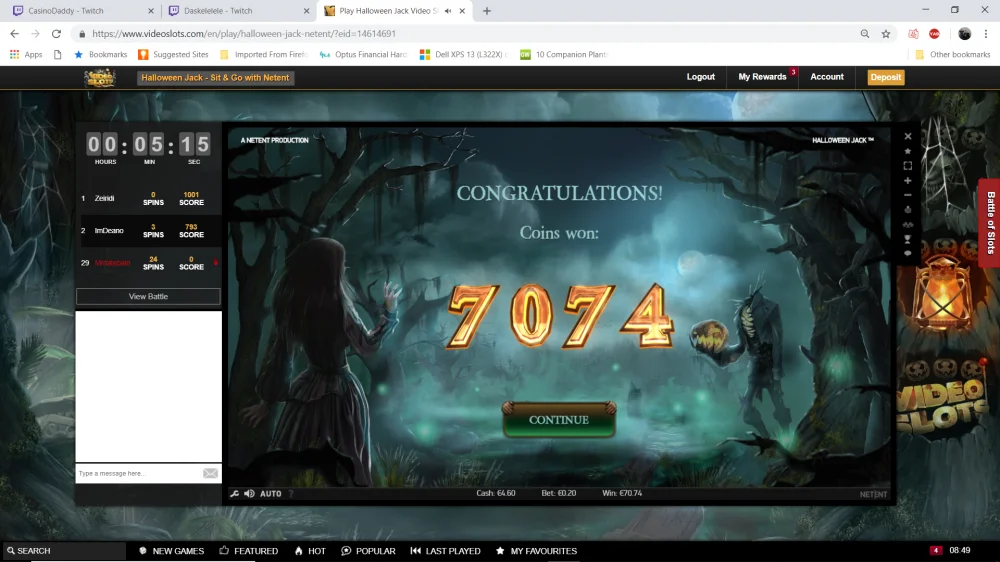Click the money bag icon in sidebar
1000x562 pixels.
pos(908,210)
